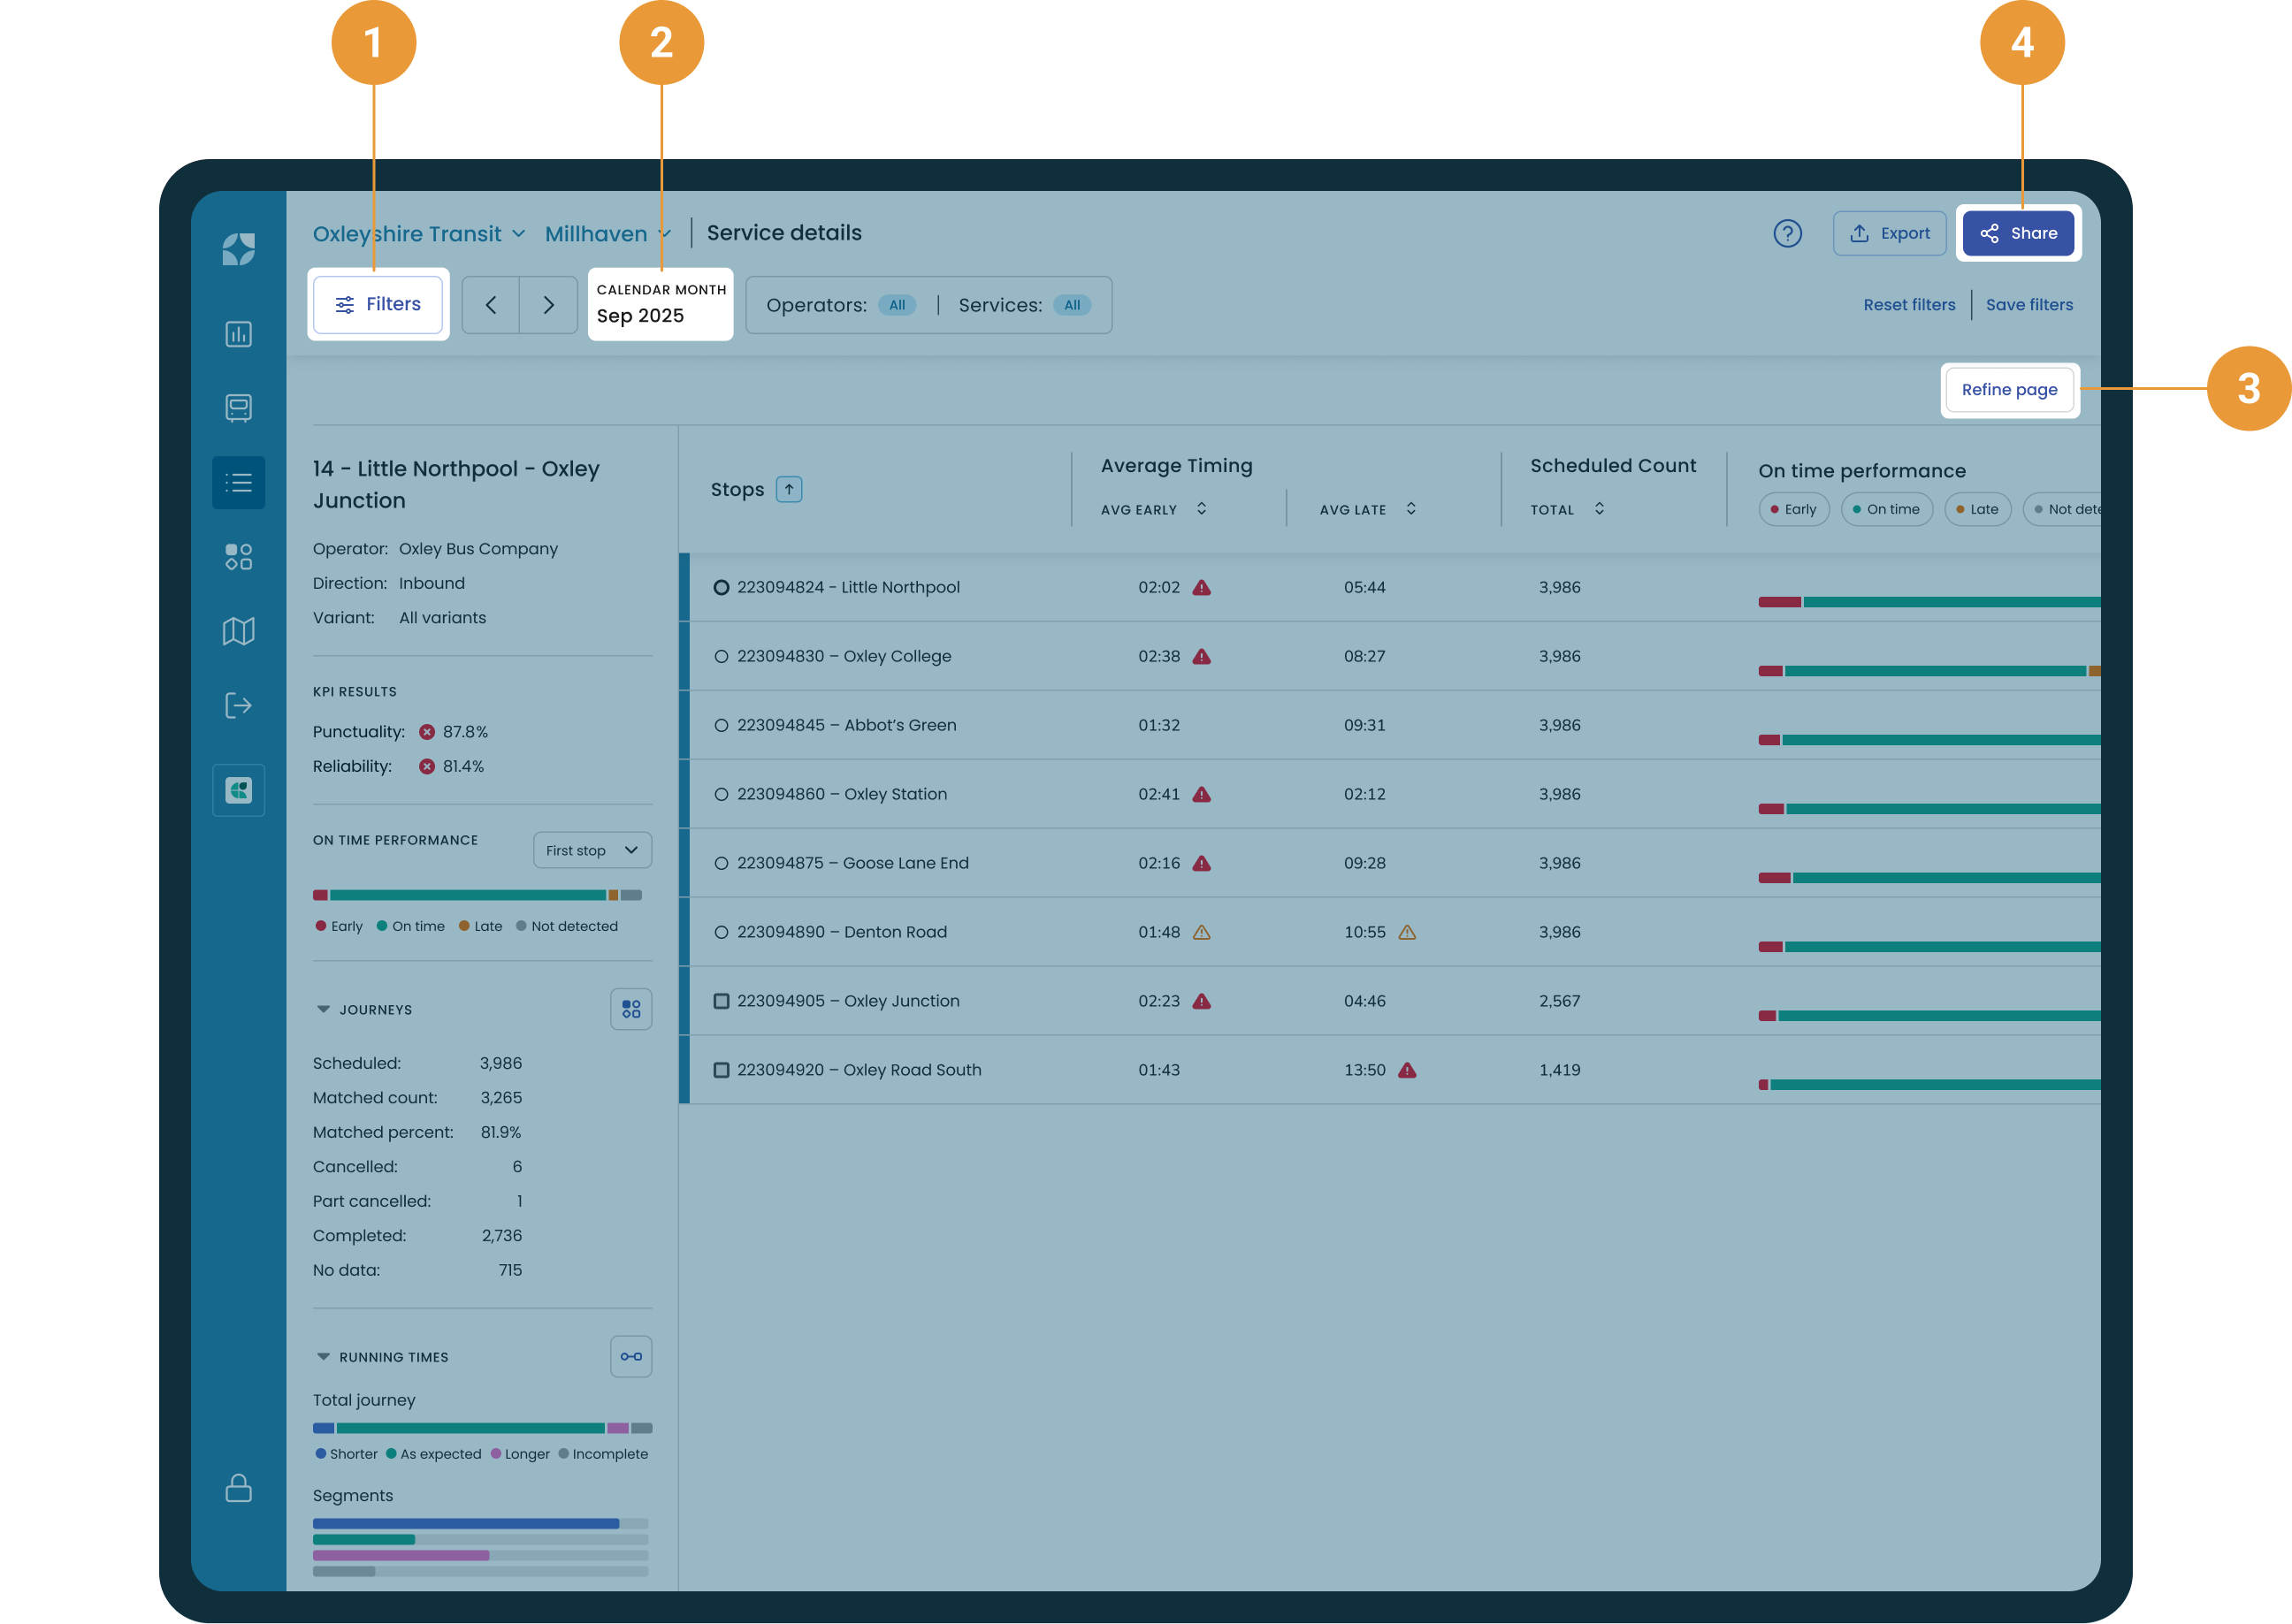Click the bus services sidebar icon

pos(238,408)
